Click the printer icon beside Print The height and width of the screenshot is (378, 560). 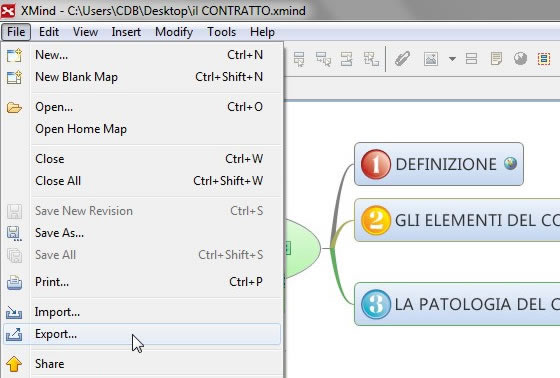pos(14,282)
